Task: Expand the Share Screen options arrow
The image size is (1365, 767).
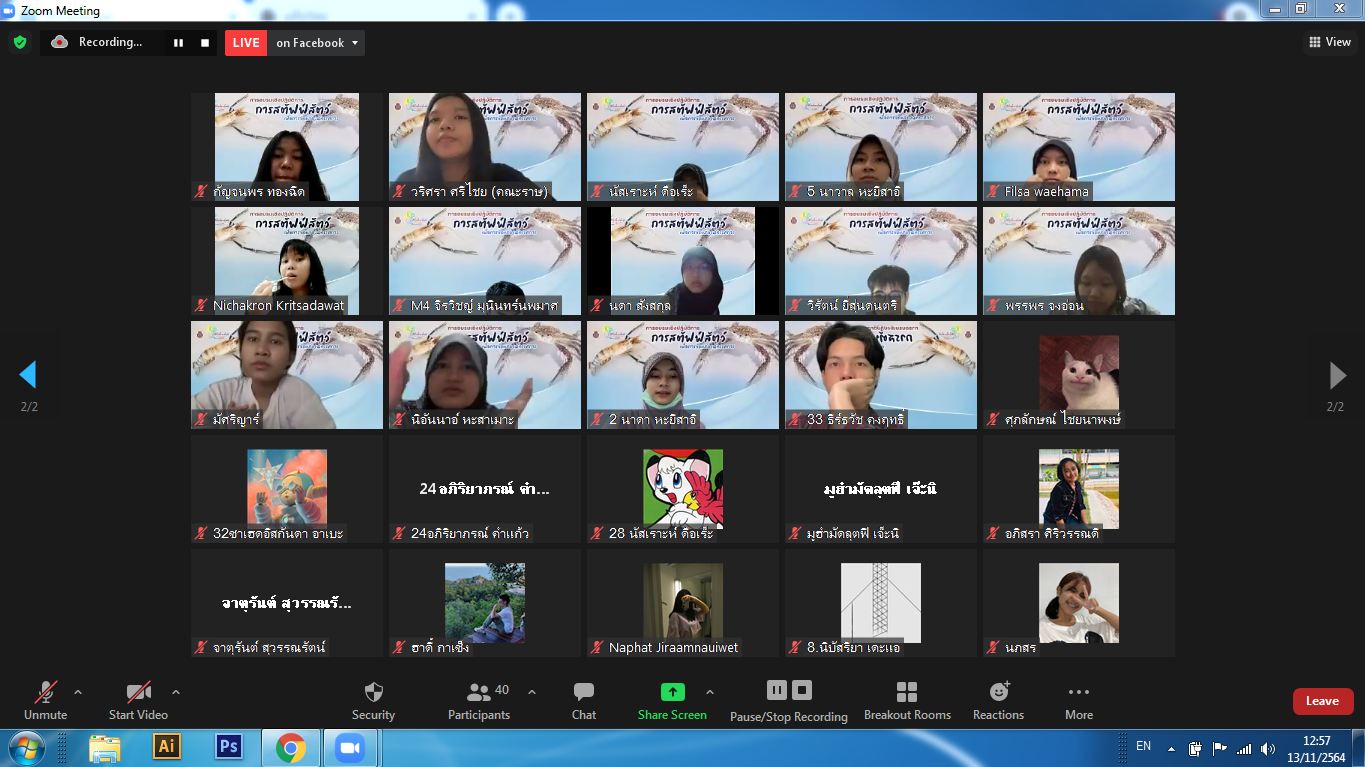Action: (x=710, y=692)
